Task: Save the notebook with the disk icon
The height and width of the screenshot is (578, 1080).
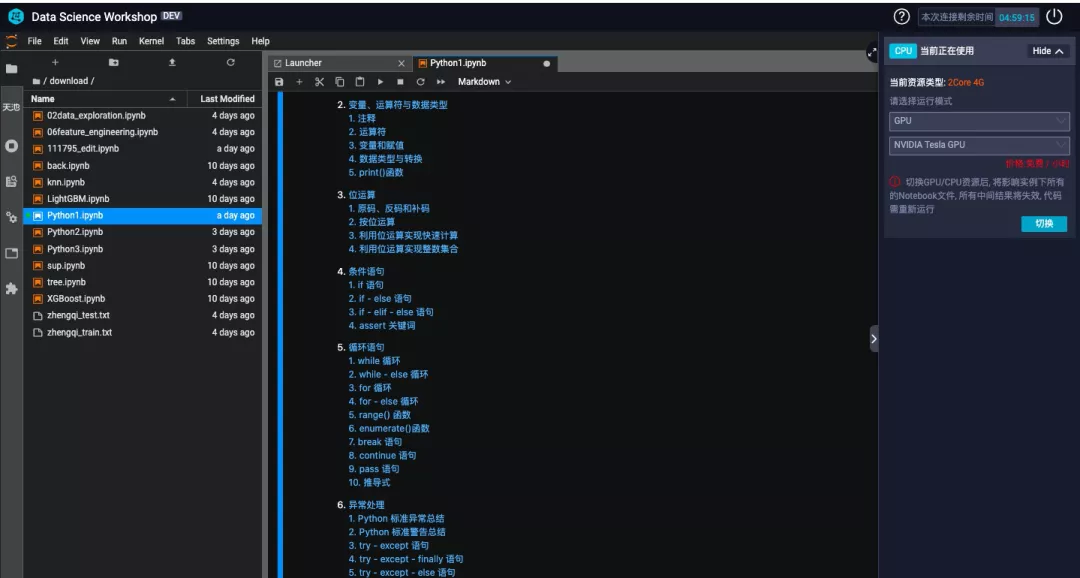Action: tap(279, 81)
